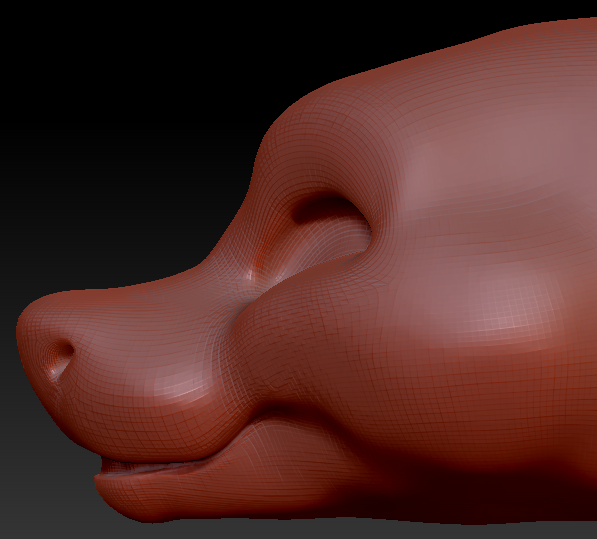This screenshot has height=539, width=597.
Task: Click the nostril on the sculpted snout
Action: (59, 359)
